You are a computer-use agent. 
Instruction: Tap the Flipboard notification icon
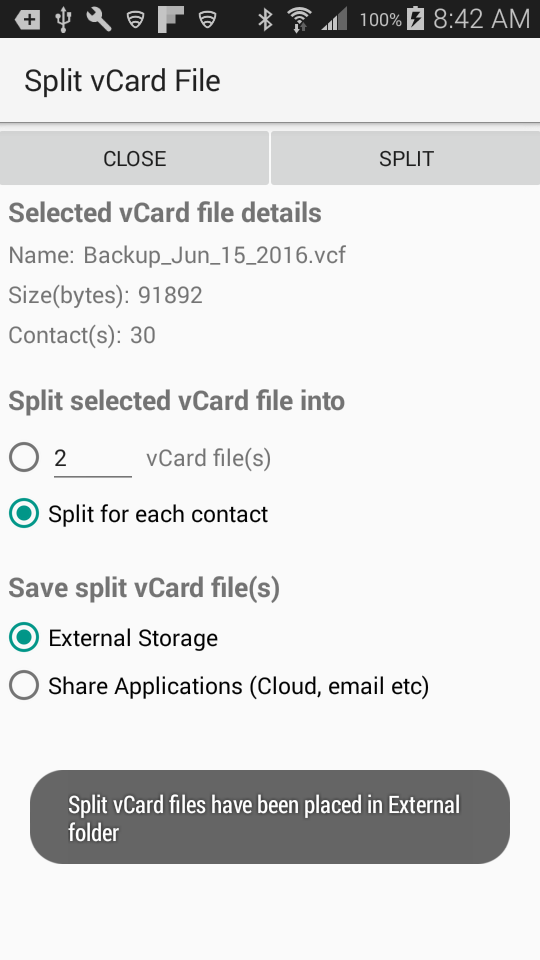[171, 20]
